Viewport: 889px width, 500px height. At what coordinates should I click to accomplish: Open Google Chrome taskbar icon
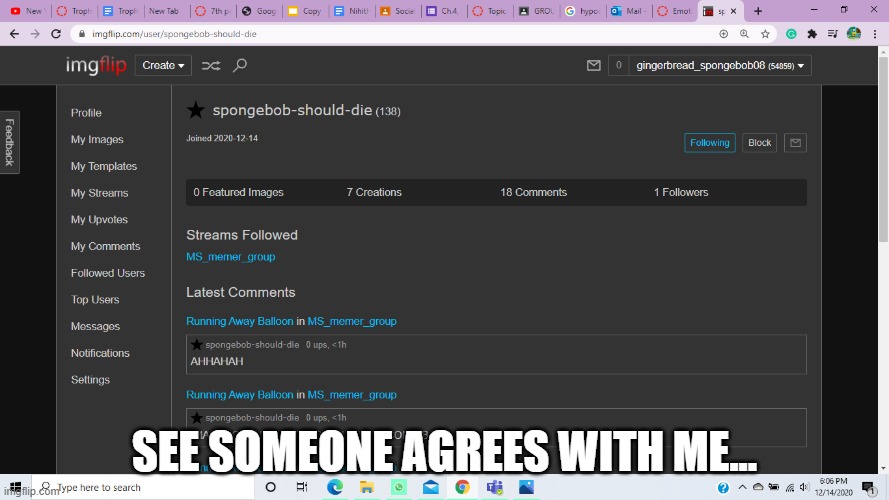click(x=462, y=487)
